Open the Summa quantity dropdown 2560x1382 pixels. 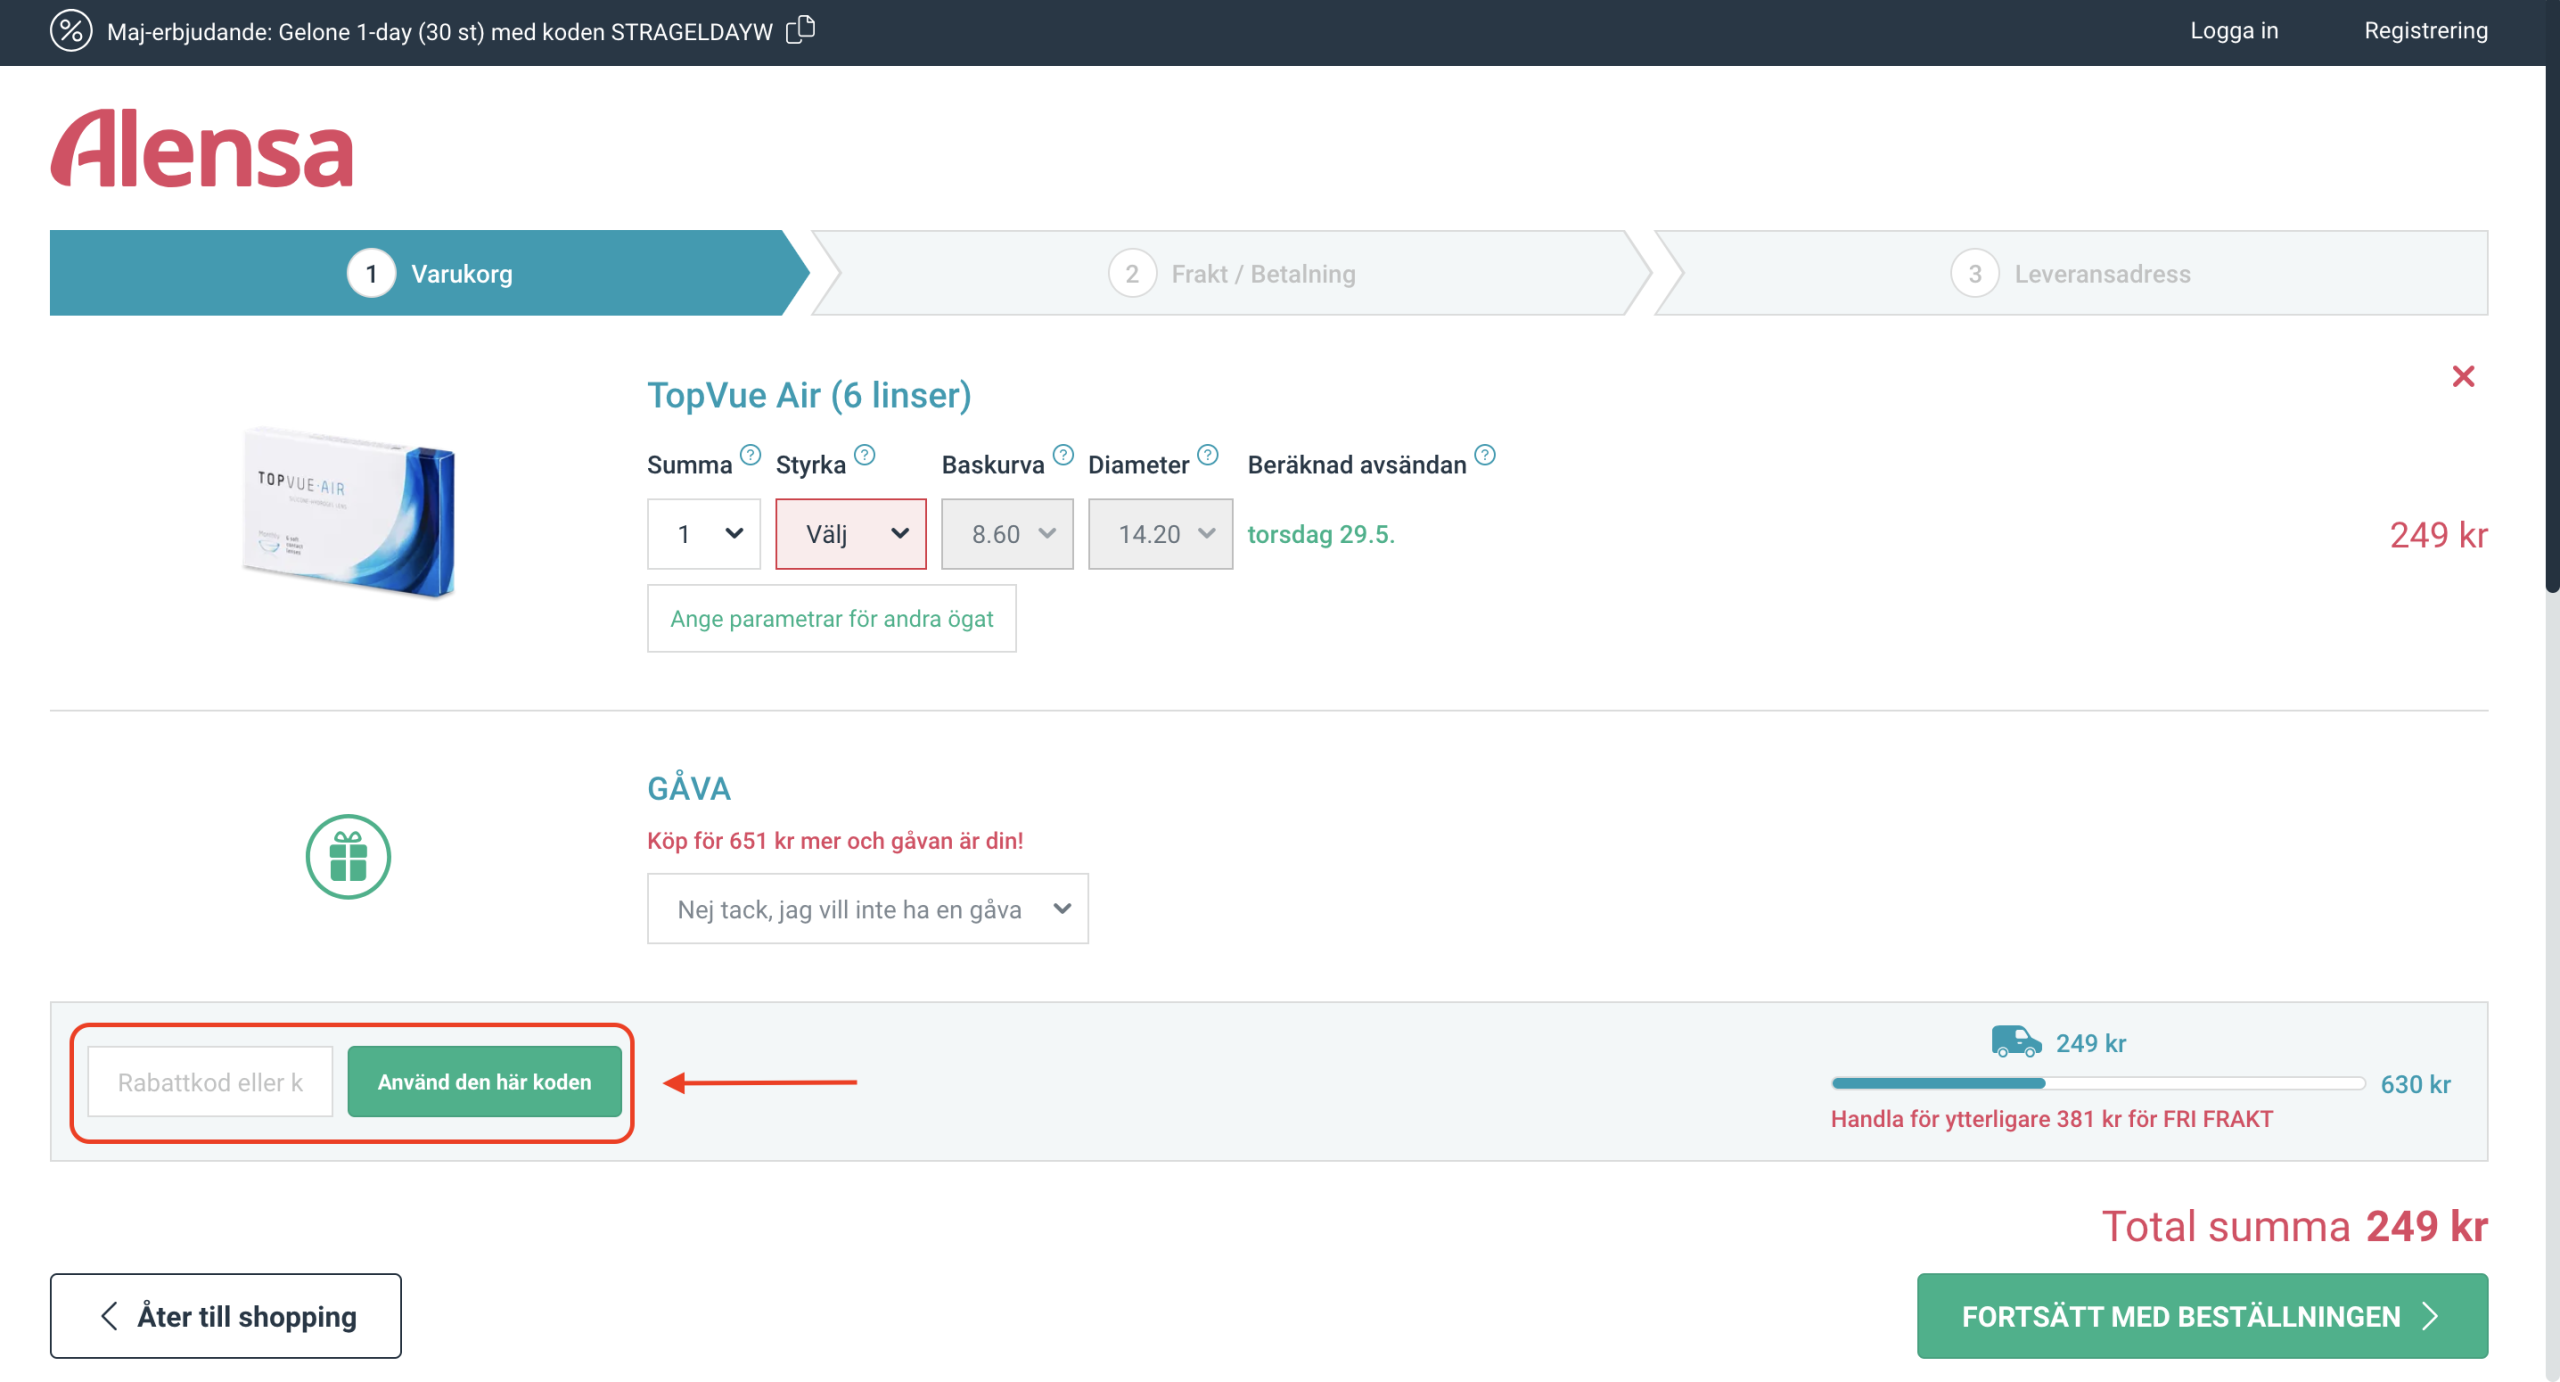point(704,534)
